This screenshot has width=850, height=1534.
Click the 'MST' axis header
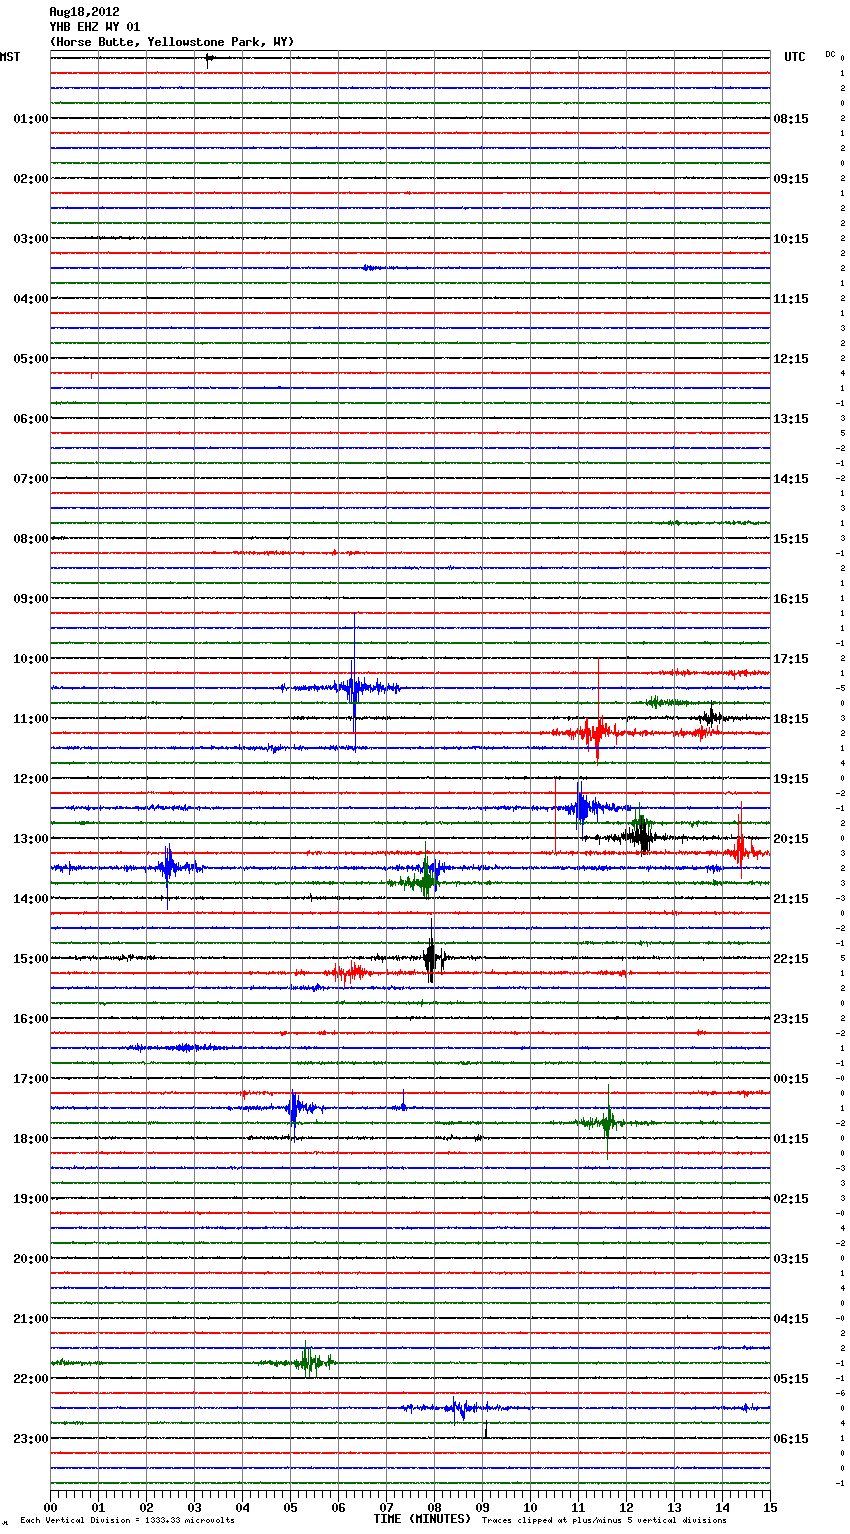coord(10,57)
